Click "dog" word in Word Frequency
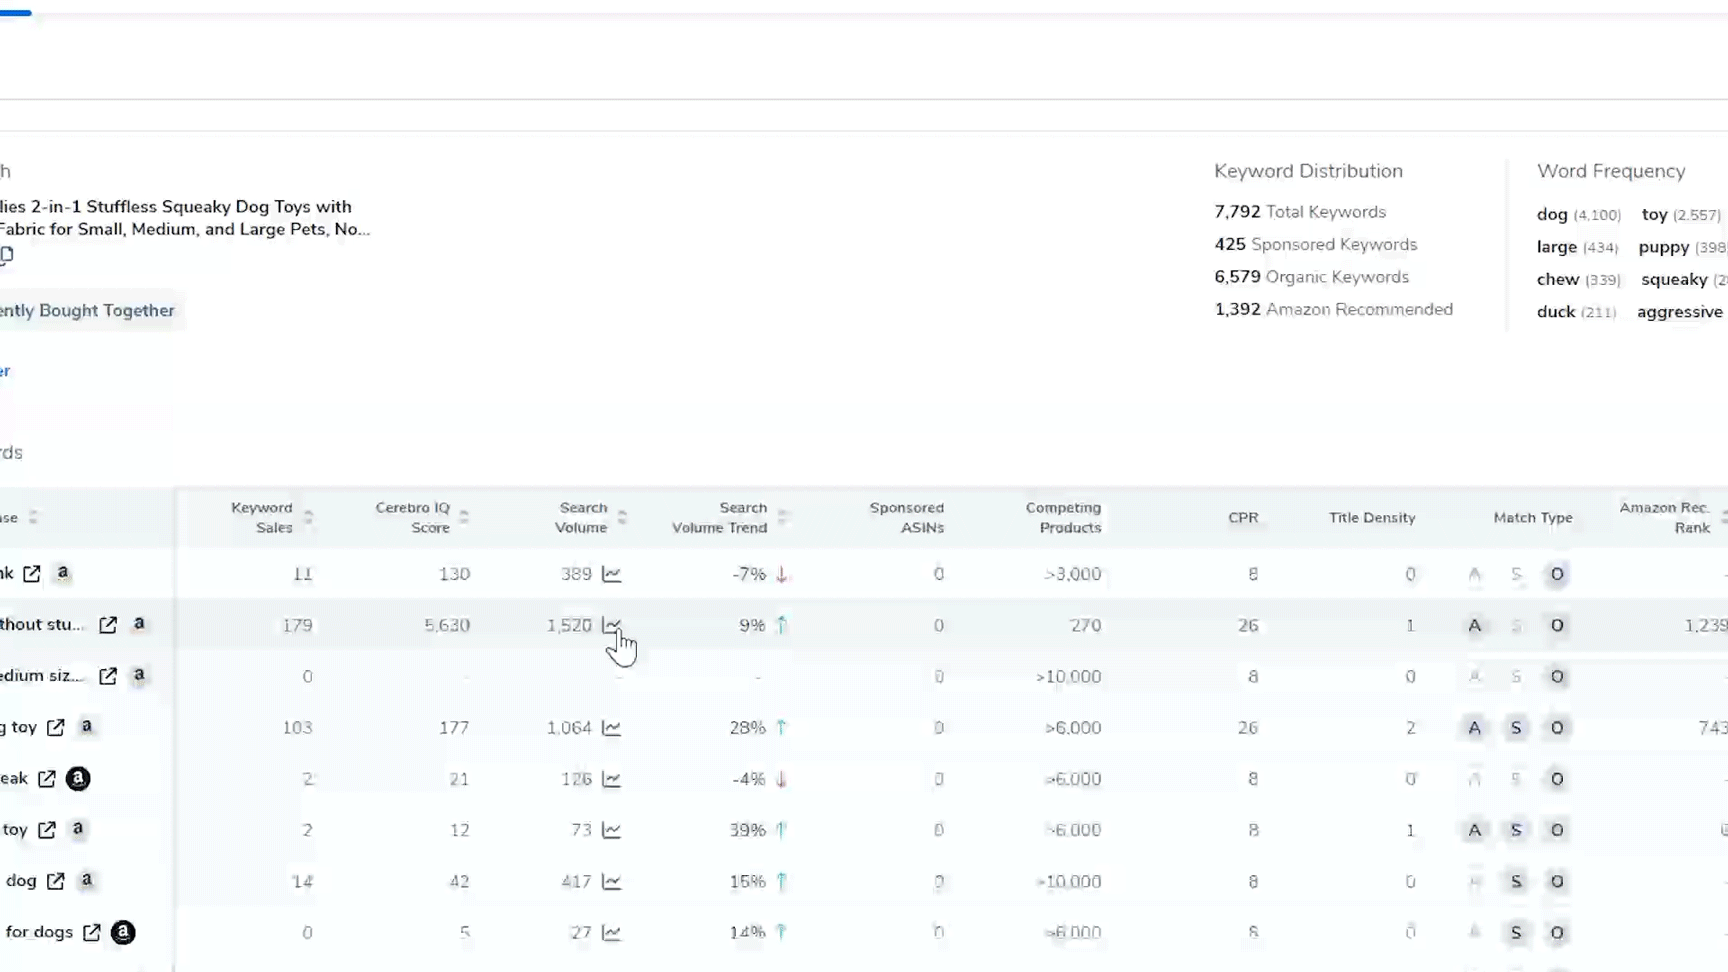The height and width of the screenshot is (972, 1728). (x=1552, y=214)
